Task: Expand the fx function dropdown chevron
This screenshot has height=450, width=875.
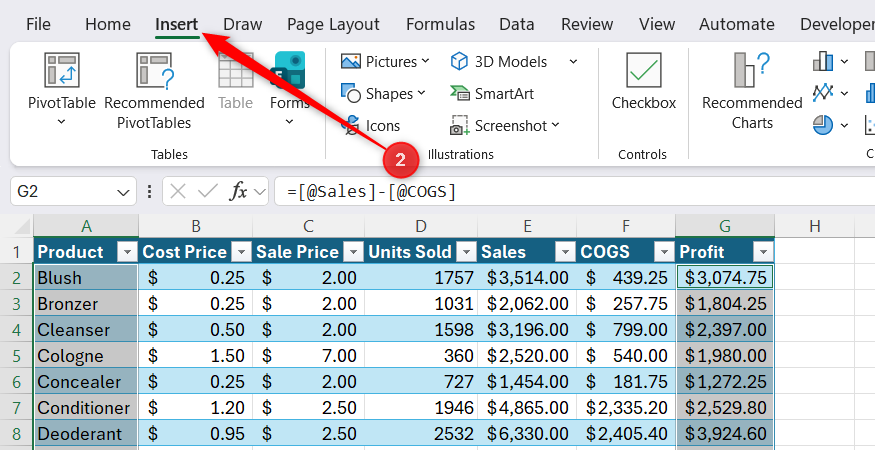Action: 259,192
